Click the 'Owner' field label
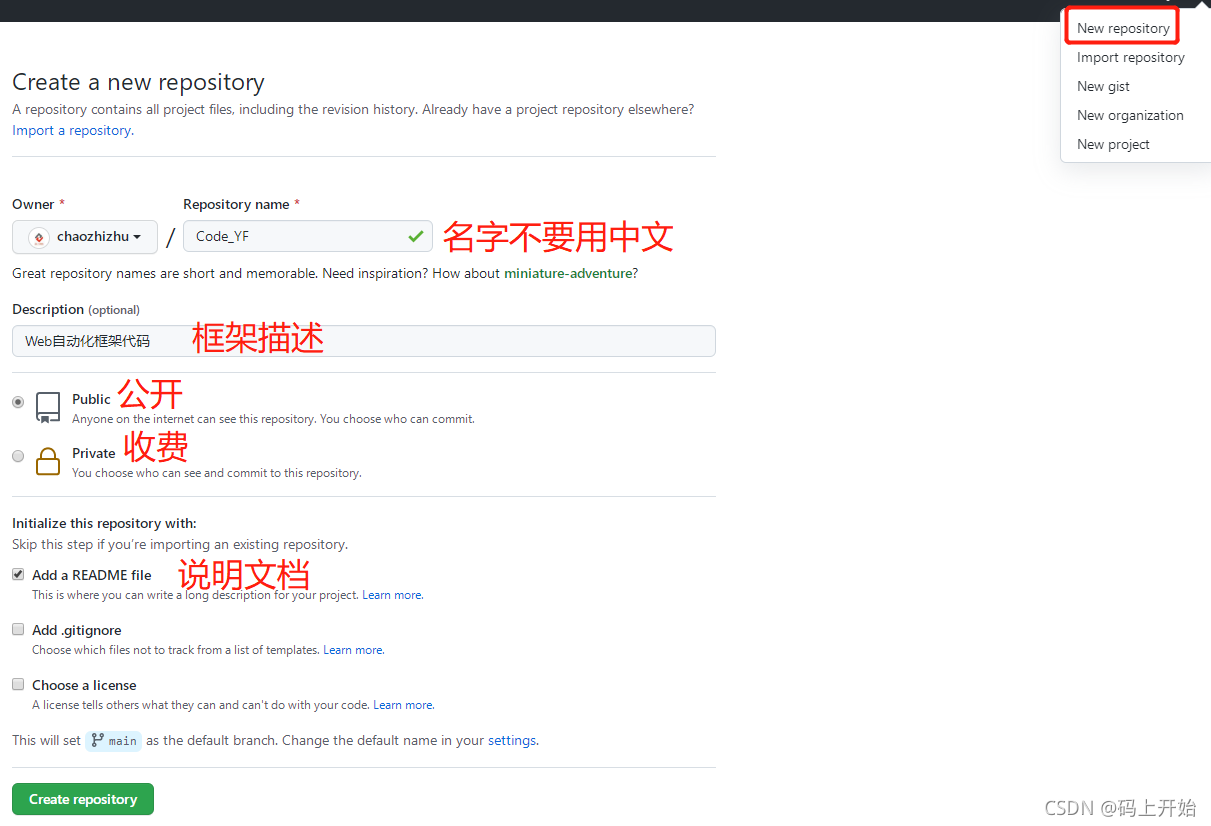The image size is (1211, 826). 33,204
